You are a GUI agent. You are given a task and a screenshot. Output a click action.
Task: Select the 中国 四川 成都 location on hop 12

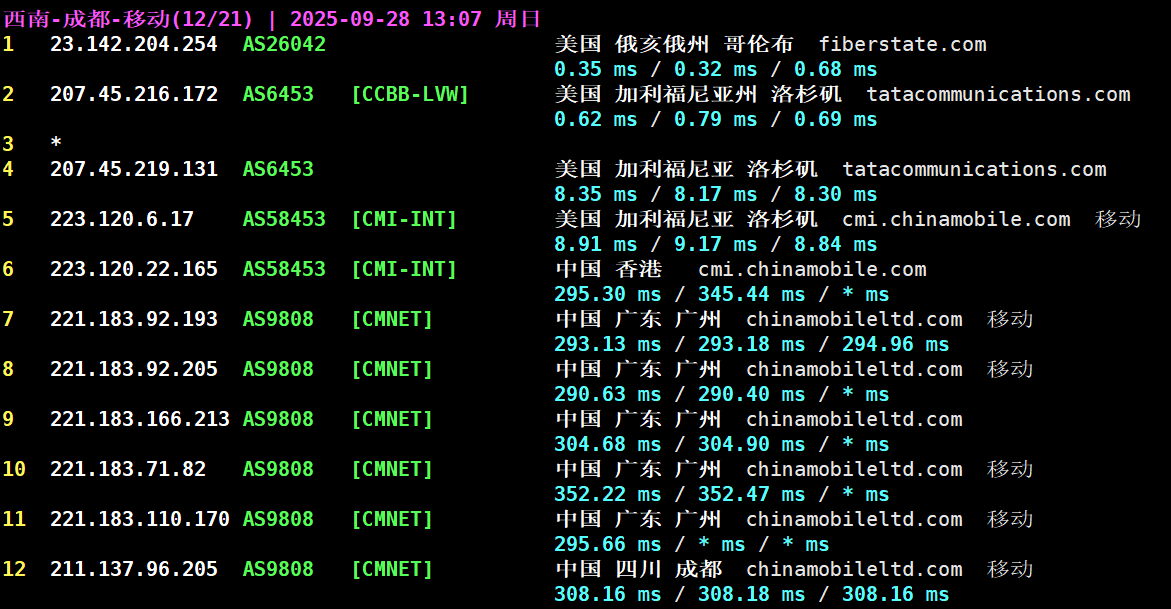pos(639,569)
